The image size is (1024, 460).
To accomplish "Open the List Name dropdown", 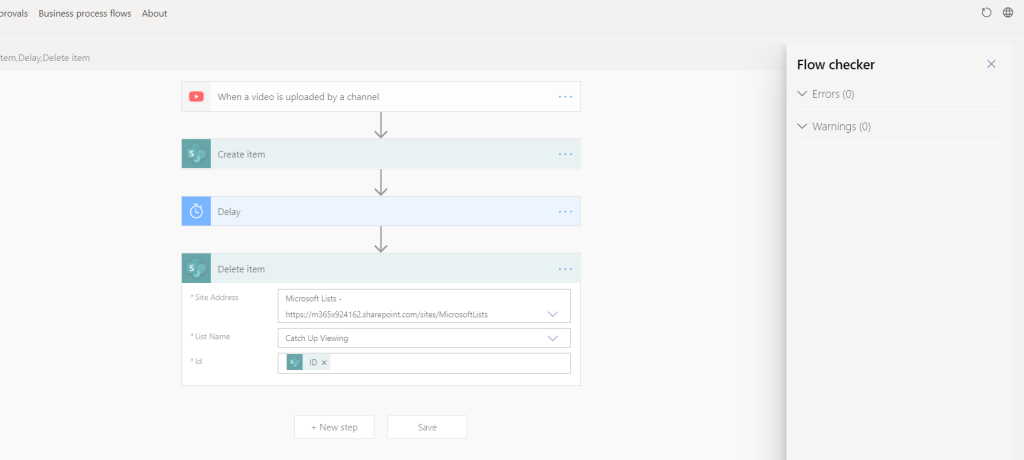I will [x=553, y=338].
